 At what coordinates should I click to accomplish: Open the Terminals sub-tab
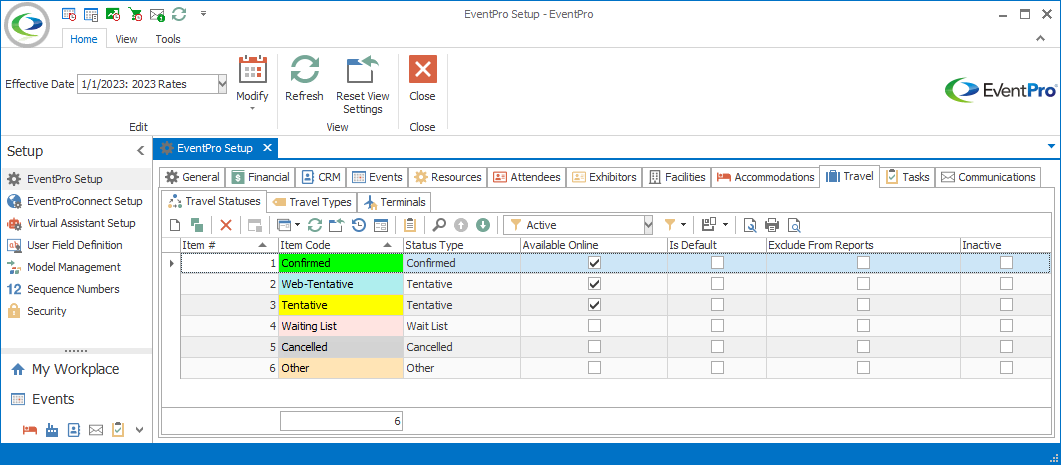[394, 202]
